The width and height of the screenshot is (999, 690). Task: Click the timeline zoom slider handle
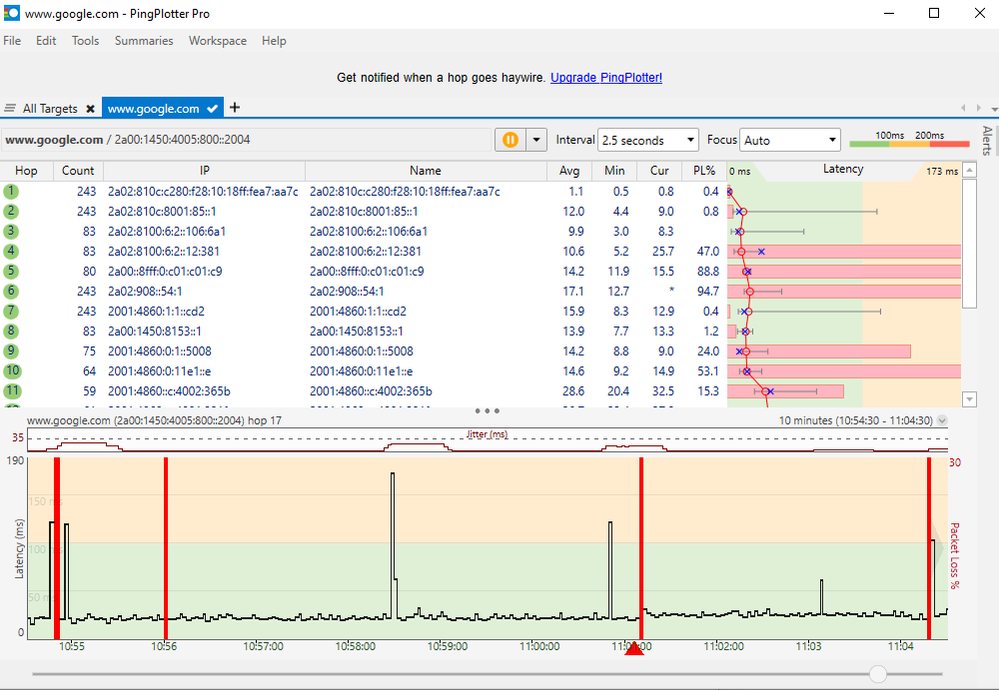878,673
